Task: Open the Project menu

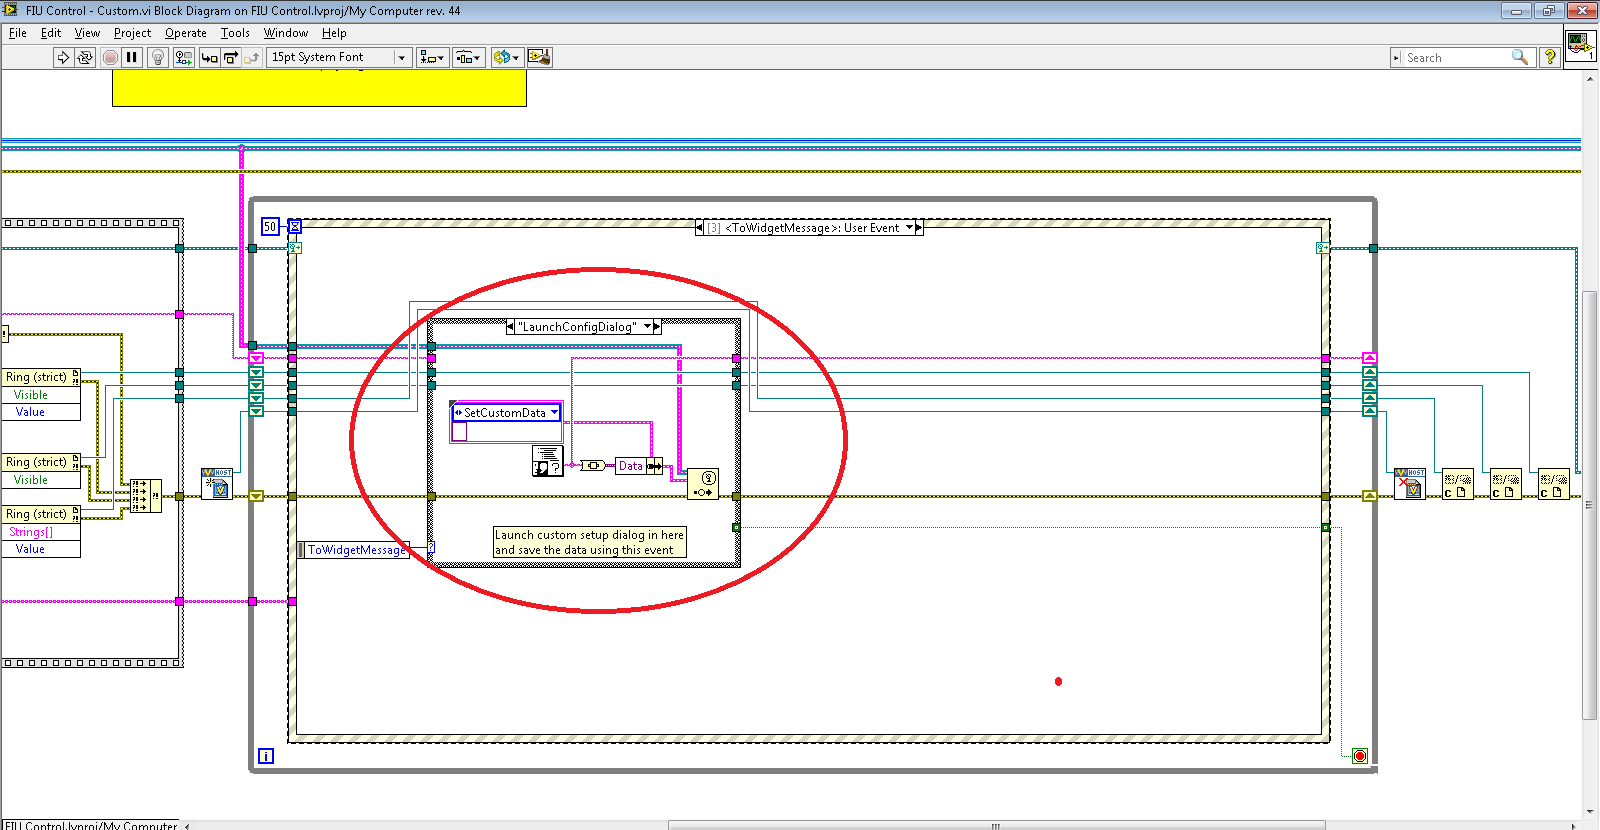Action: point(132,33)
